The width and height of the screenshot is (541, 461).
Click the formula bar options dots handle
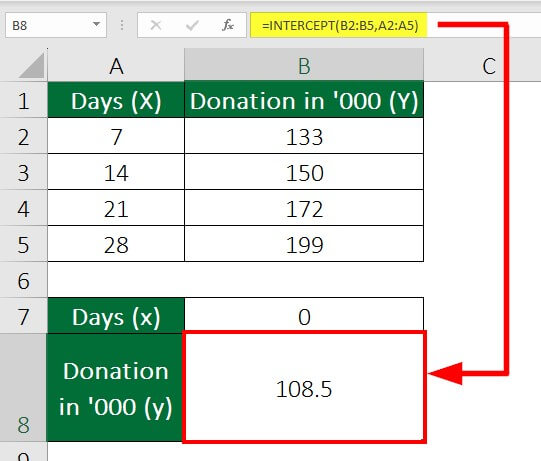[122, 25]
